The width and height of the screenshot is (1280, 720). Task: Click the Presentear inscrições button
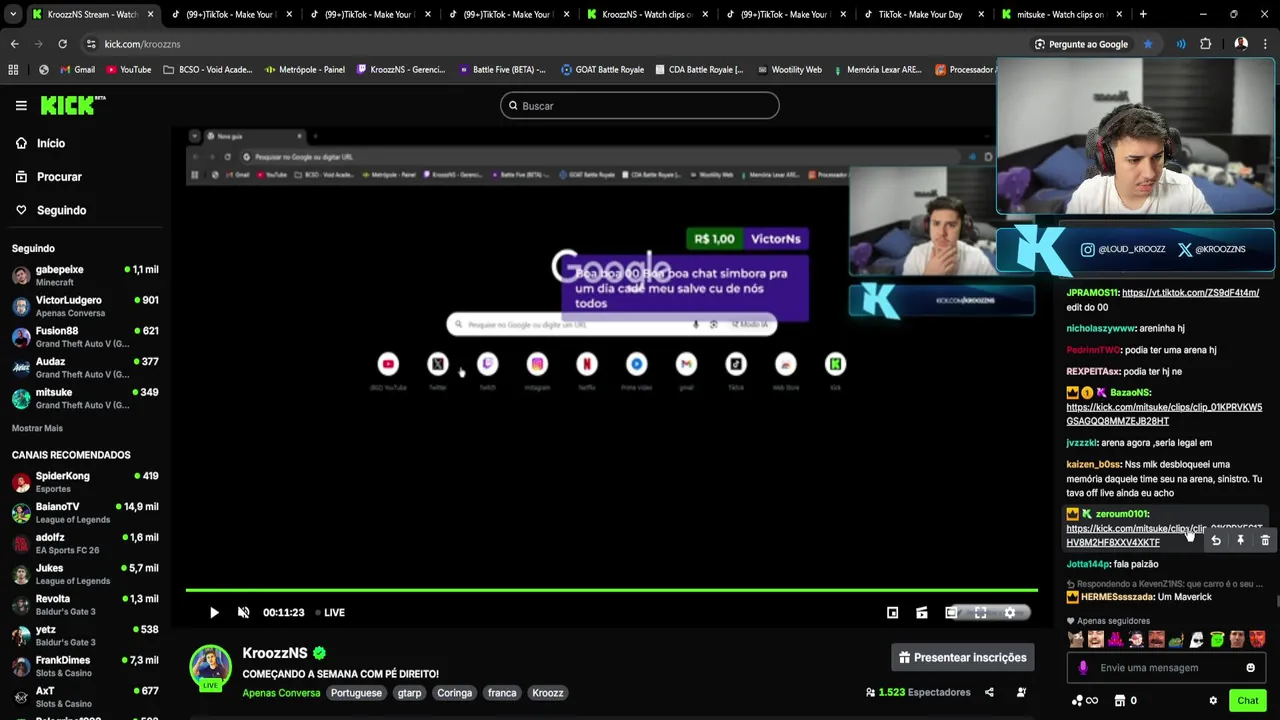[962, 657]
